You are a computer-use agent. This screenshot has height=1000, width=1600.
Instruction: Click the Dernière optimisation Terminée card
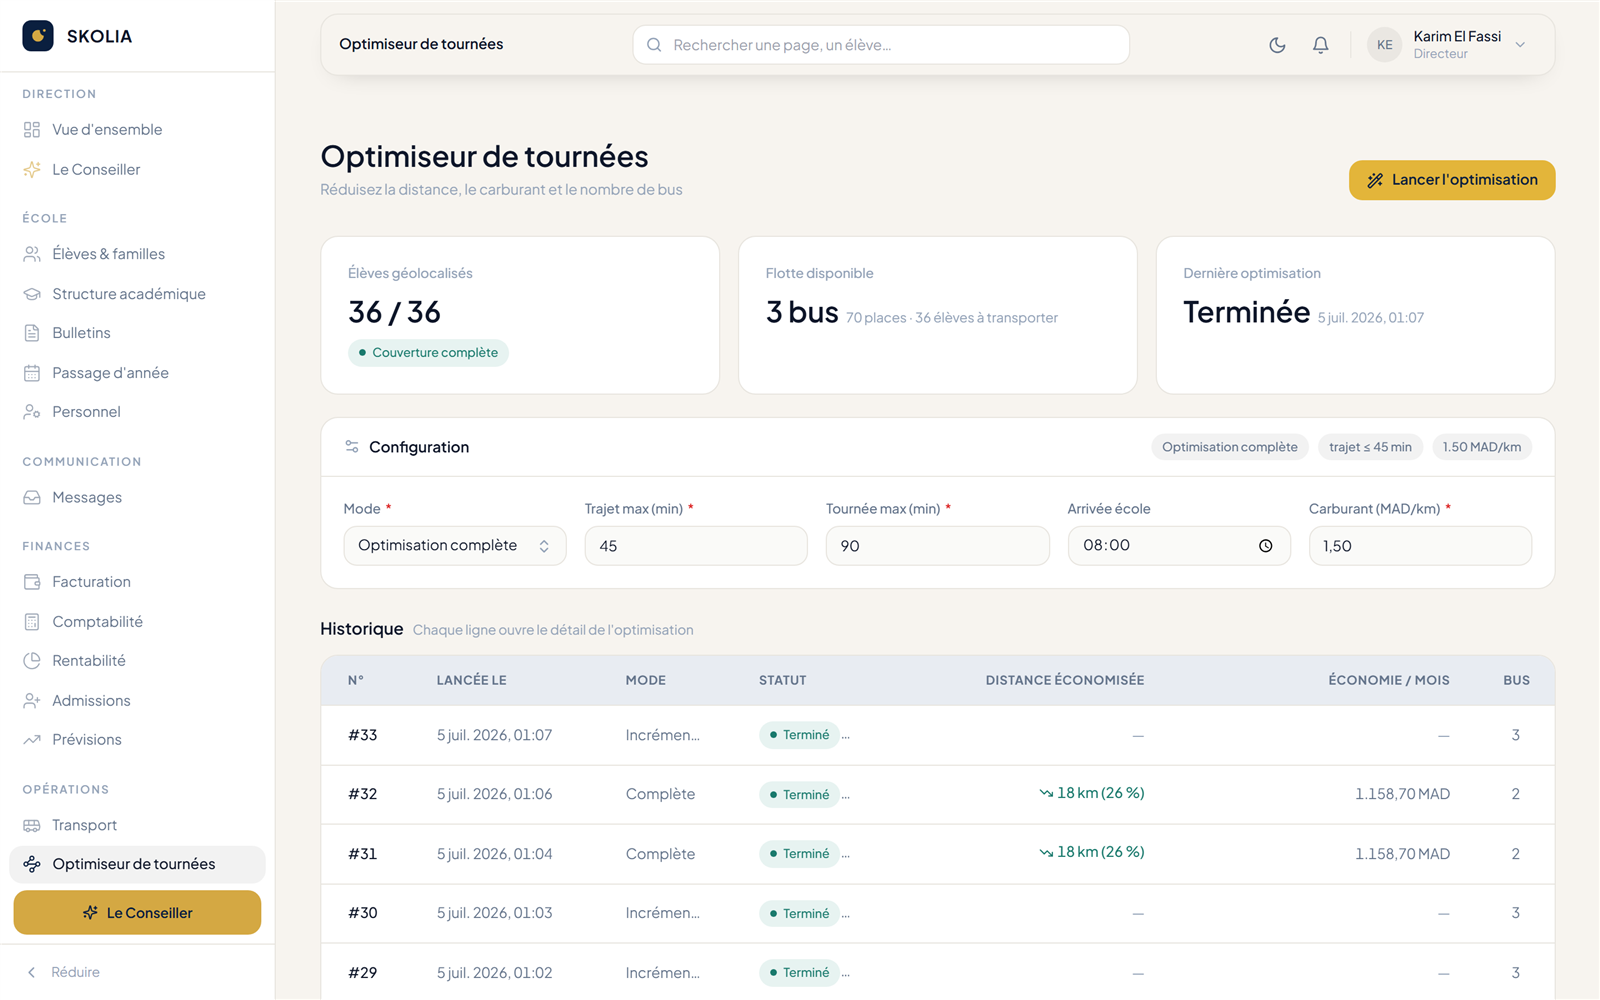[1355, 315]
